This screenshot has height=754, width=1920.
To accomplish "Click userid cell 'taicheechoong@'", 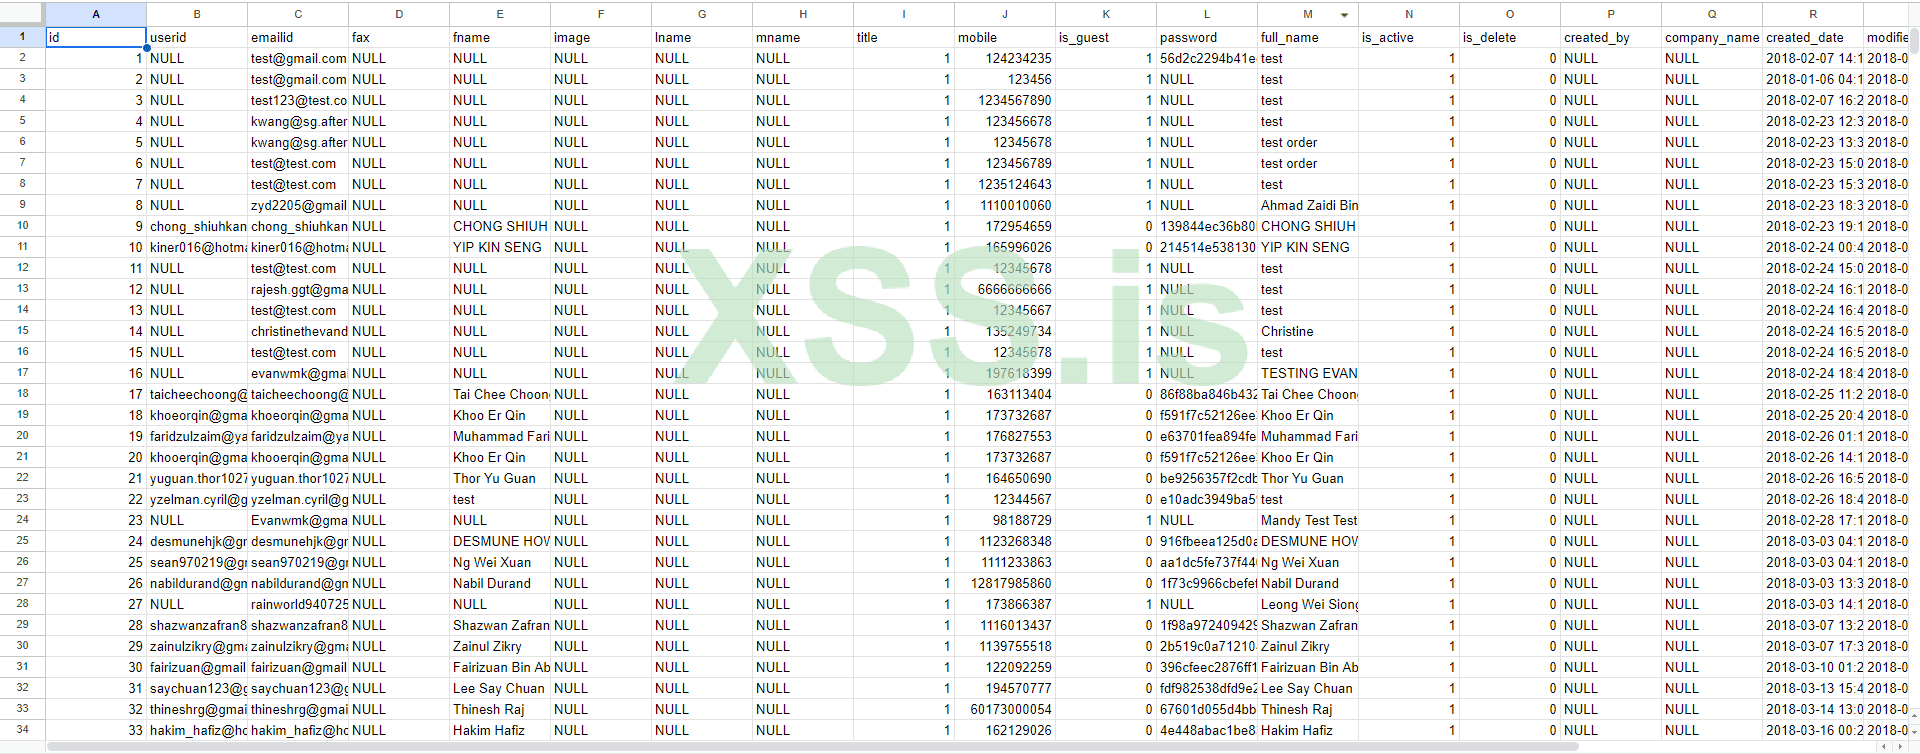I will [197, 394].
